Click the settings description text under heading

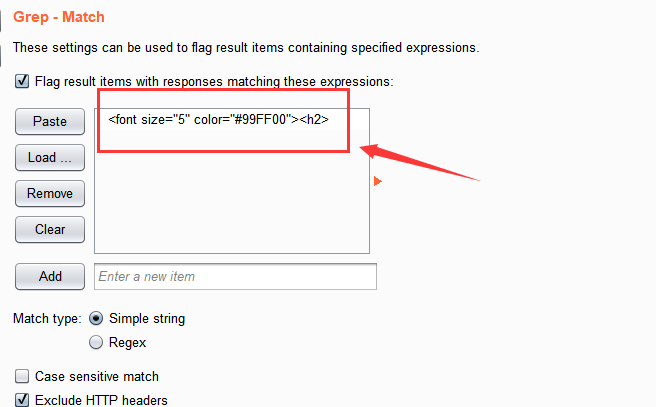246,48
